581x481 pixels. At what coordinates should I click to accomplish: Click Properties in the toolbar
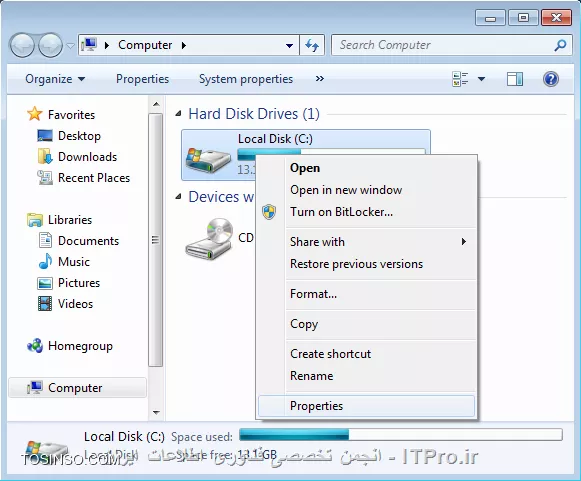[142, 79]
